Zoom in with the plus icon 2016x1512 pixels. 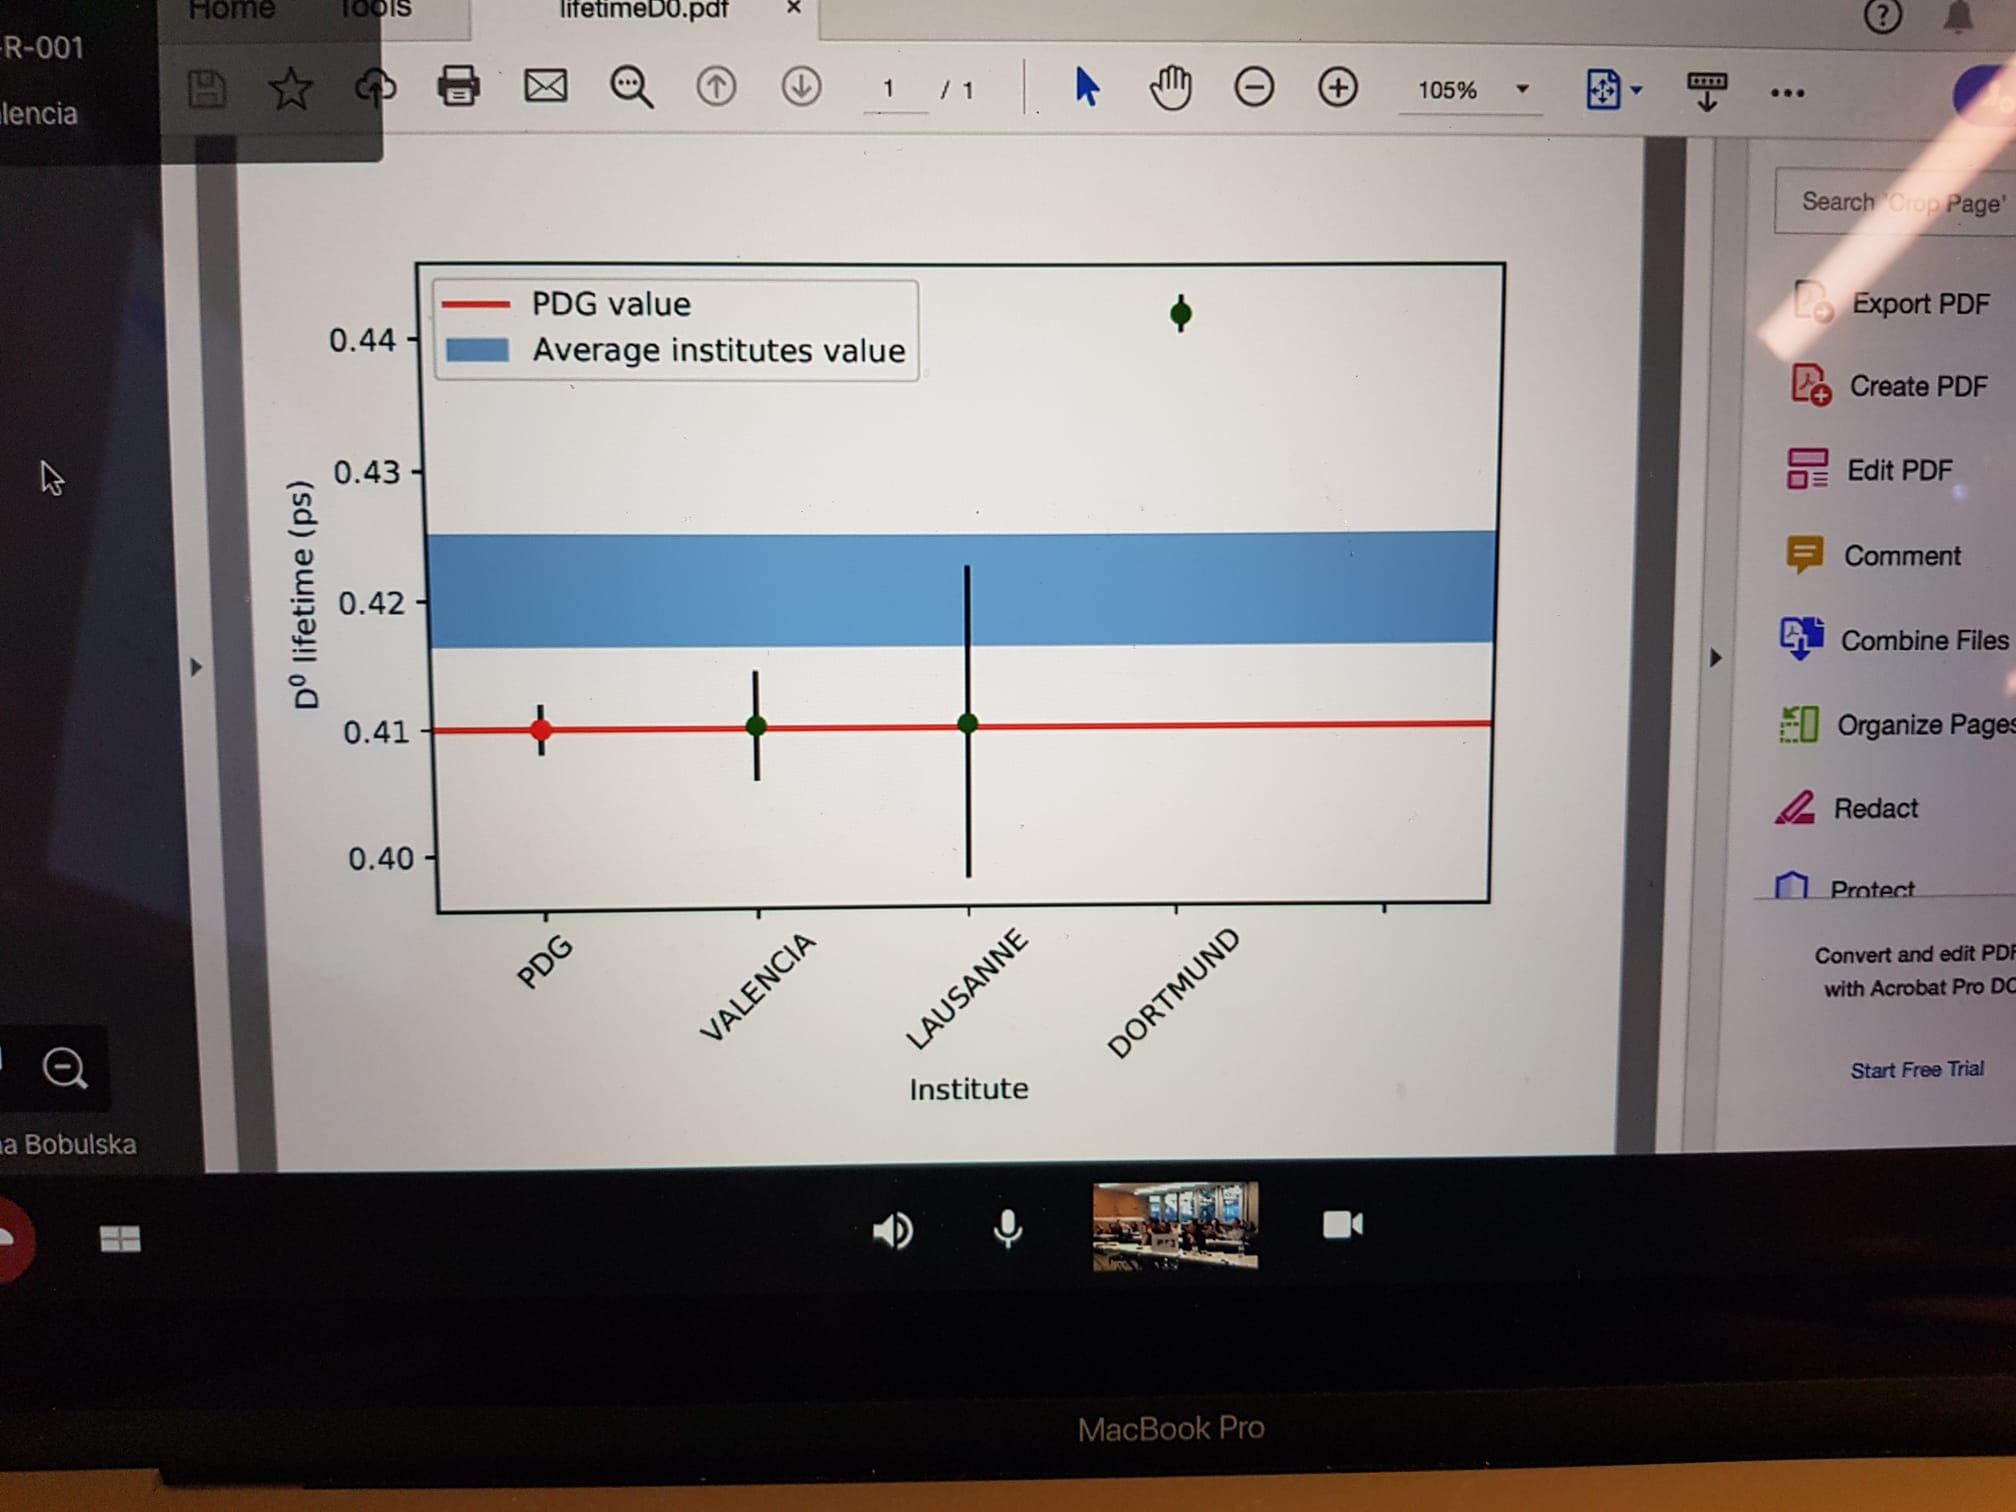tap(1337, 88)
